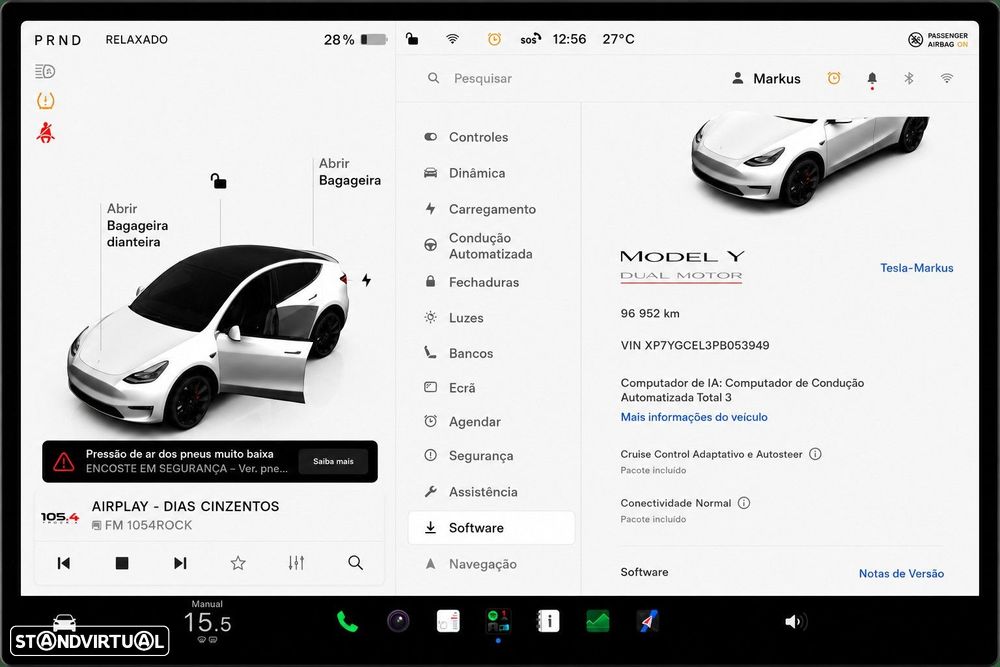Tap the status bar unlocked padlock icon
The width and height of the screenshot is (1000, 667).
412,39
